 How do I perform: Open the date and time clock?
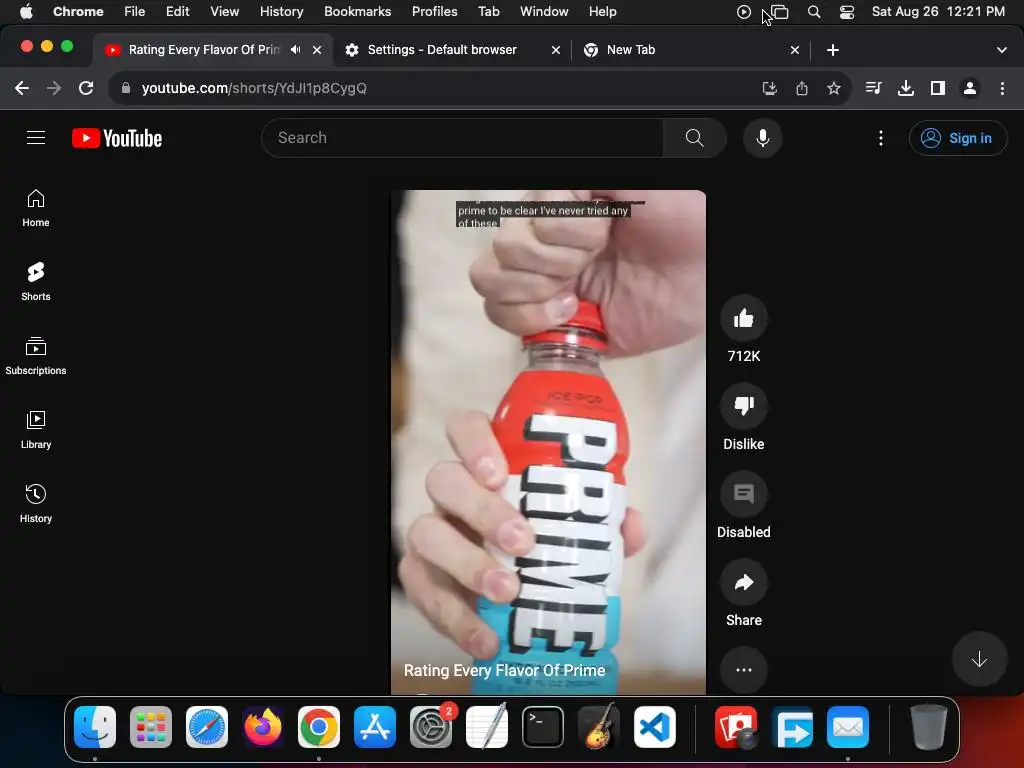click(x=938, y=12)
